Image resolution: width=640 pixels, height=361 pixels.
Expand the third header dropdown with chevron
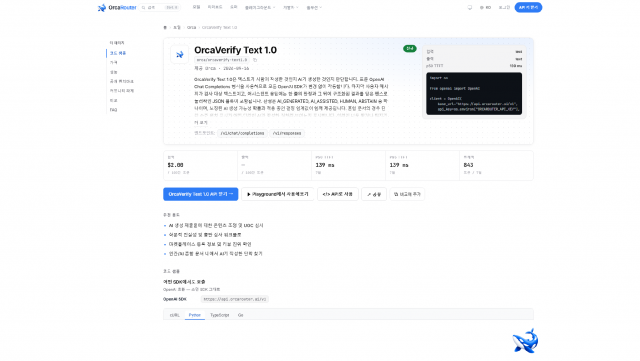314,7
